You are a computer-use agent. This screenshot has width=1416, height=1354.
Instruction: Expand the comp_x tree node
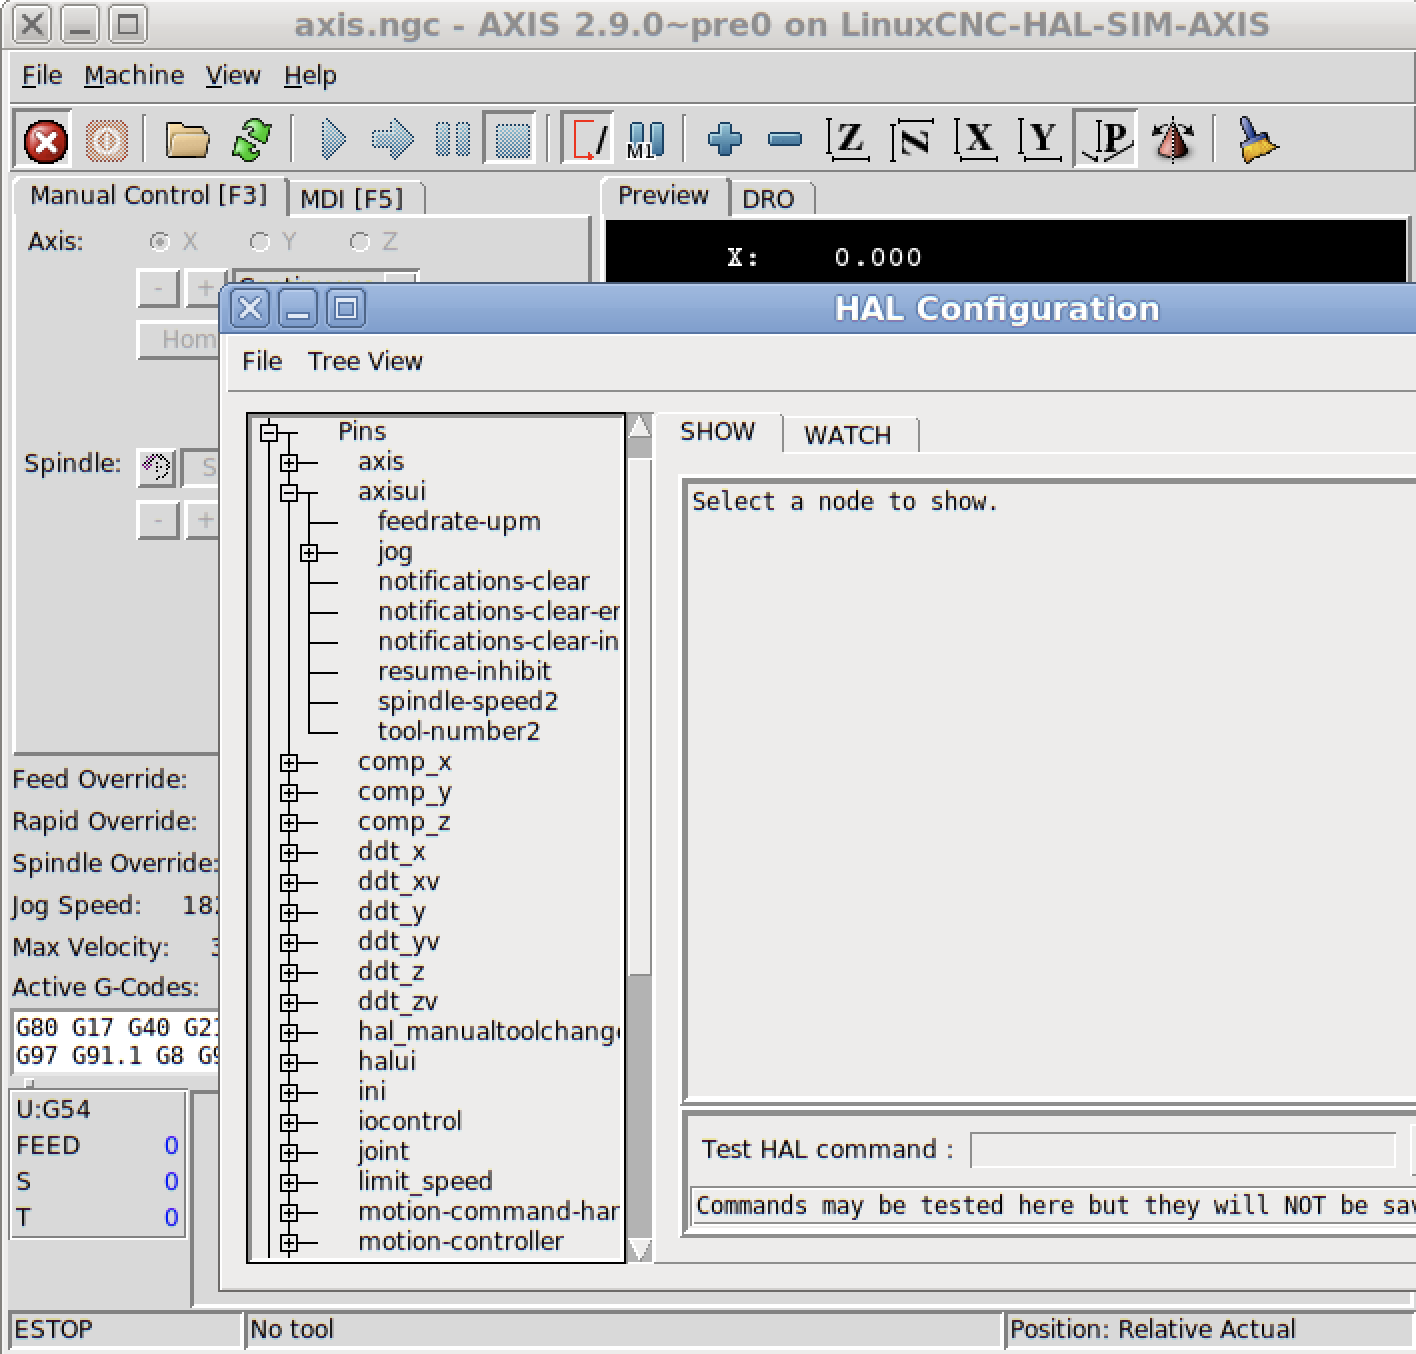point(289,762)
